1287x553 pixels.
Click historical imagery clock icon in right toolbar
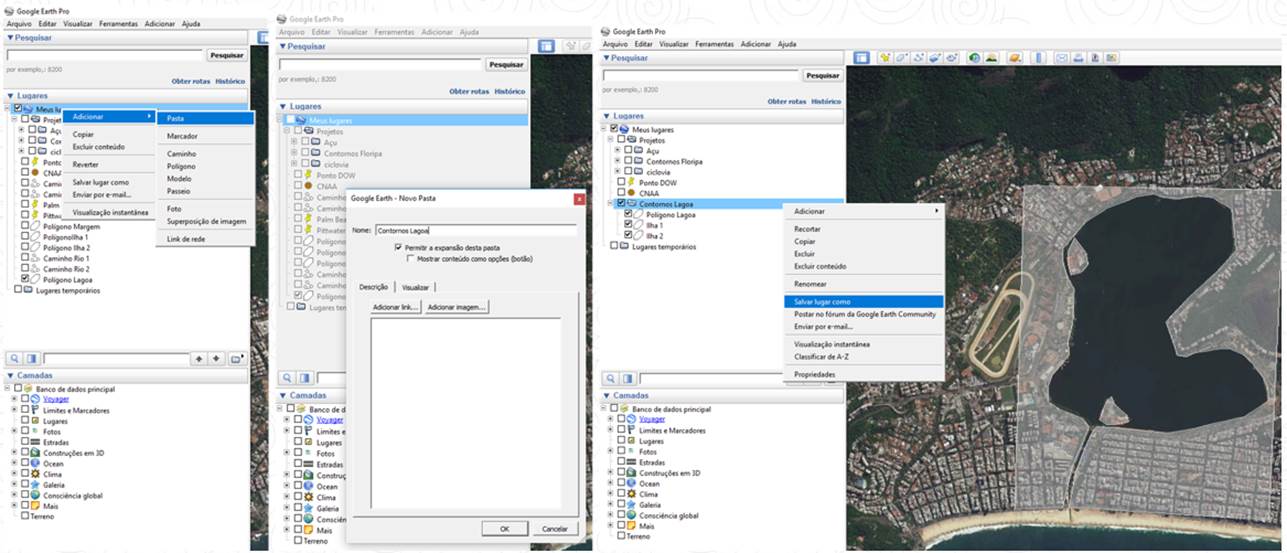tap(974, 58)
